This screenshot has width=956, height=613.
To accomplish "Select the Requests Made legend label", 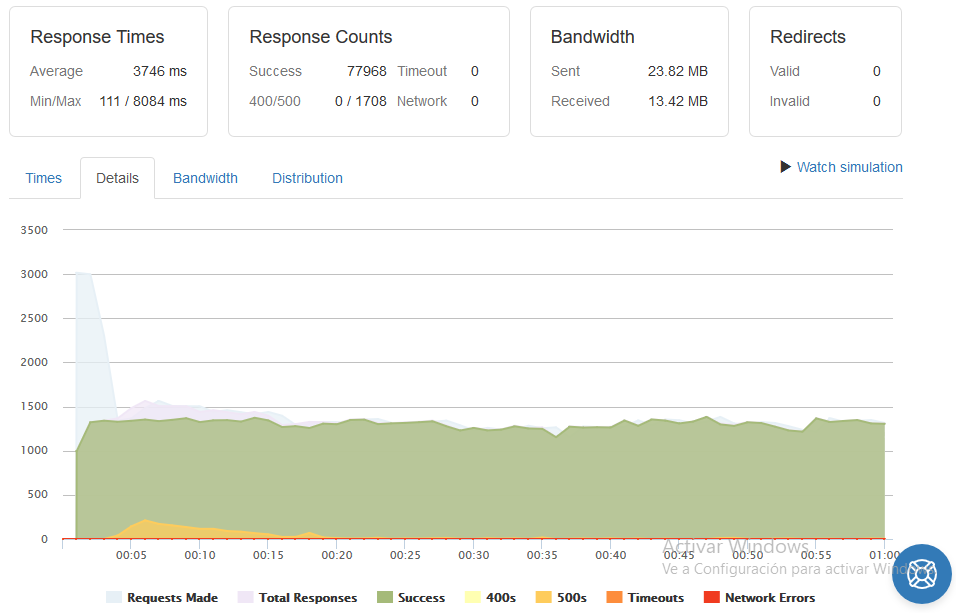I will click(x=173, y=598).
